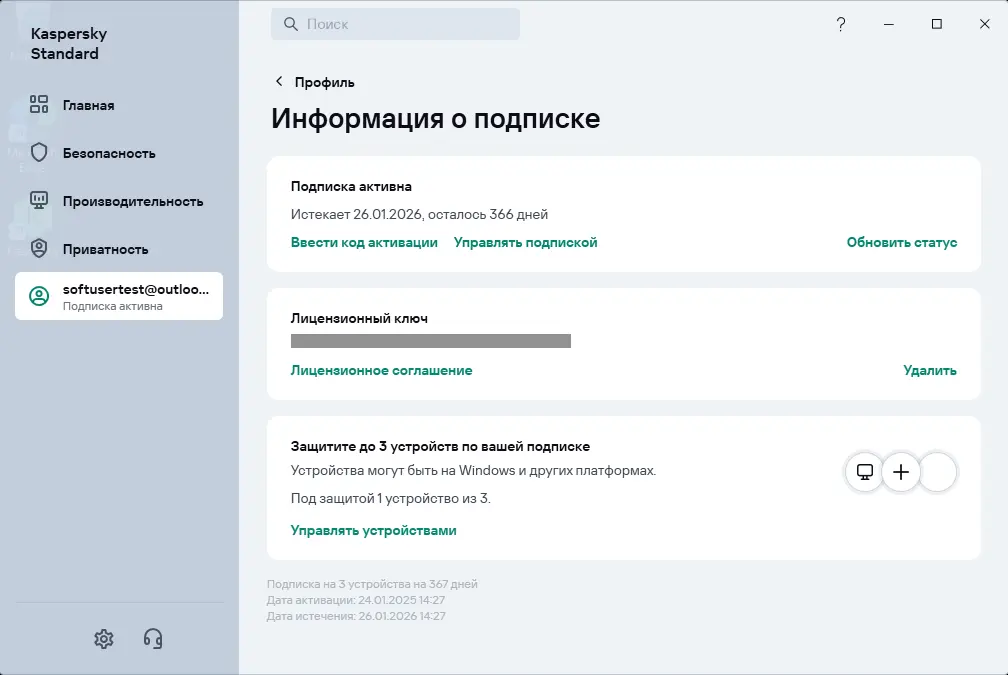The width and height of the screenshot is (1008, 675).
Task: Focus the Поиск search field
Action: pos(395,24)
